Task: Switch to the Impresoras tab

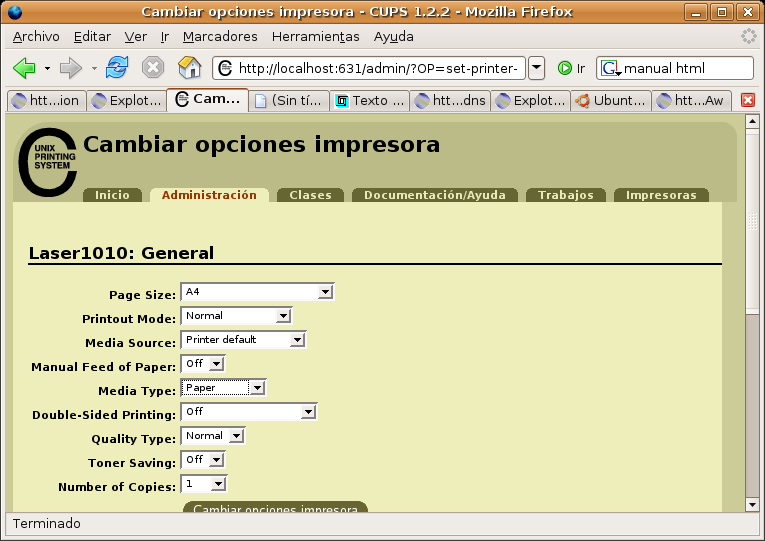Action: pyautogui.click(x=661, y=195)
